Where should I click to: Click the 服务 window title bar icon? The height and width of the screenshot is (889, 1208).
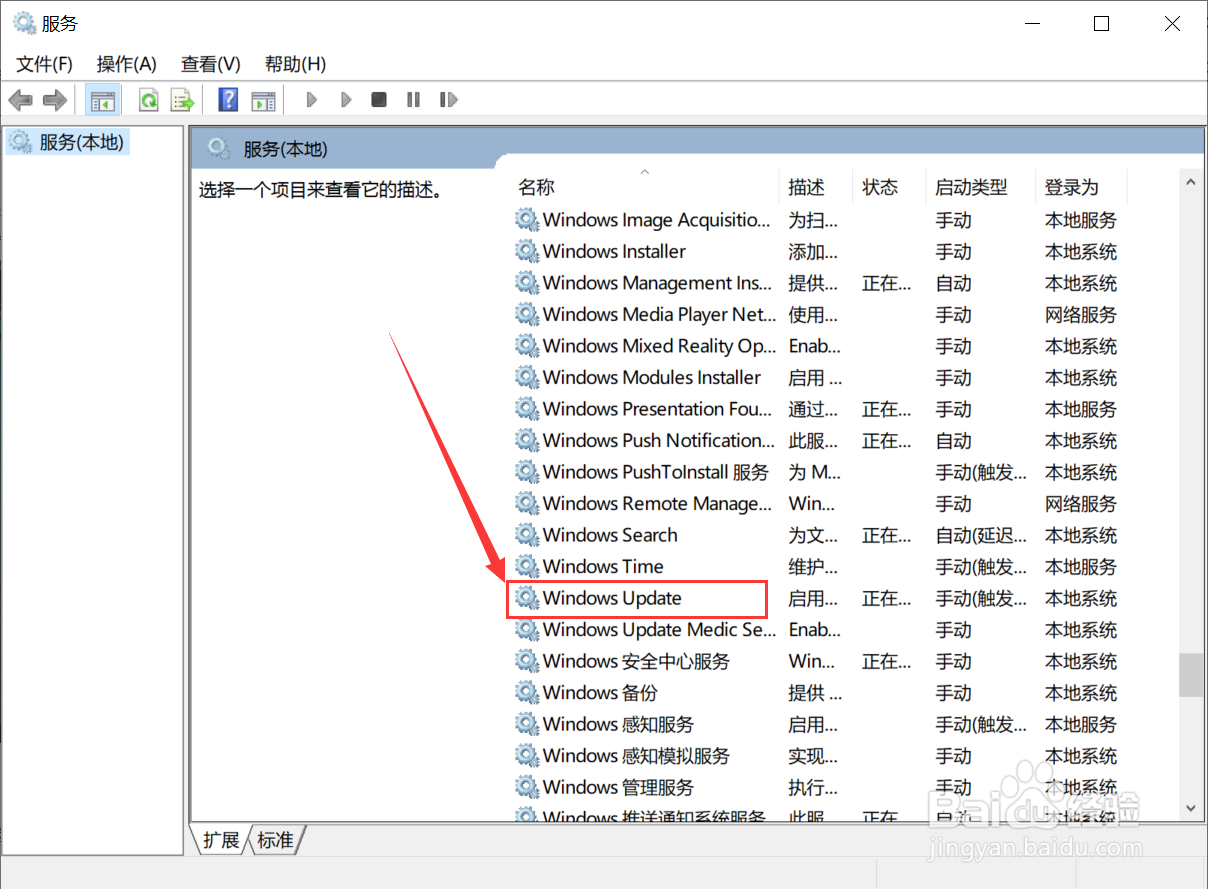pos(24,23)
